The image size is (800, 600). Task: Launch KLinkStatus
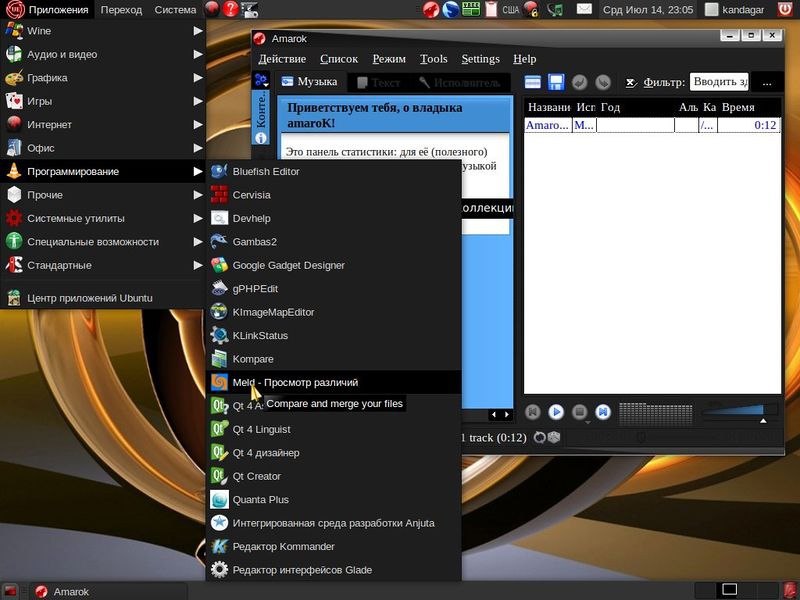click(334, 336)
